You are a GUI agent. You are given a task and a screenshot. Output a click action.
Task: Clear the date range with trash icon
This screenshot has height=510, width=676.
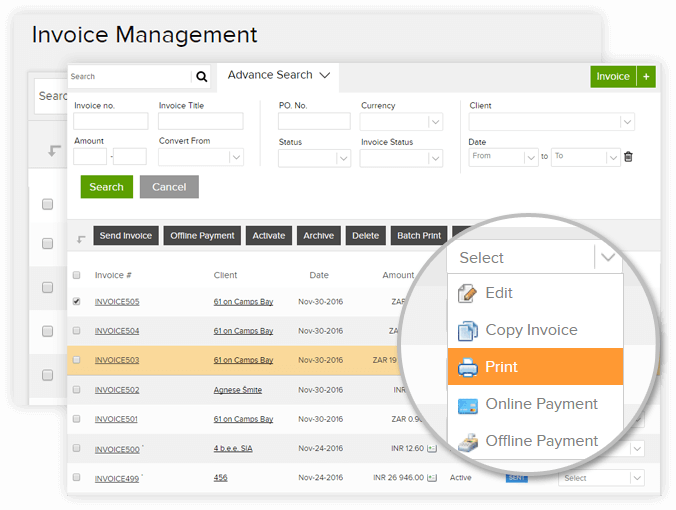click(628, 156)
